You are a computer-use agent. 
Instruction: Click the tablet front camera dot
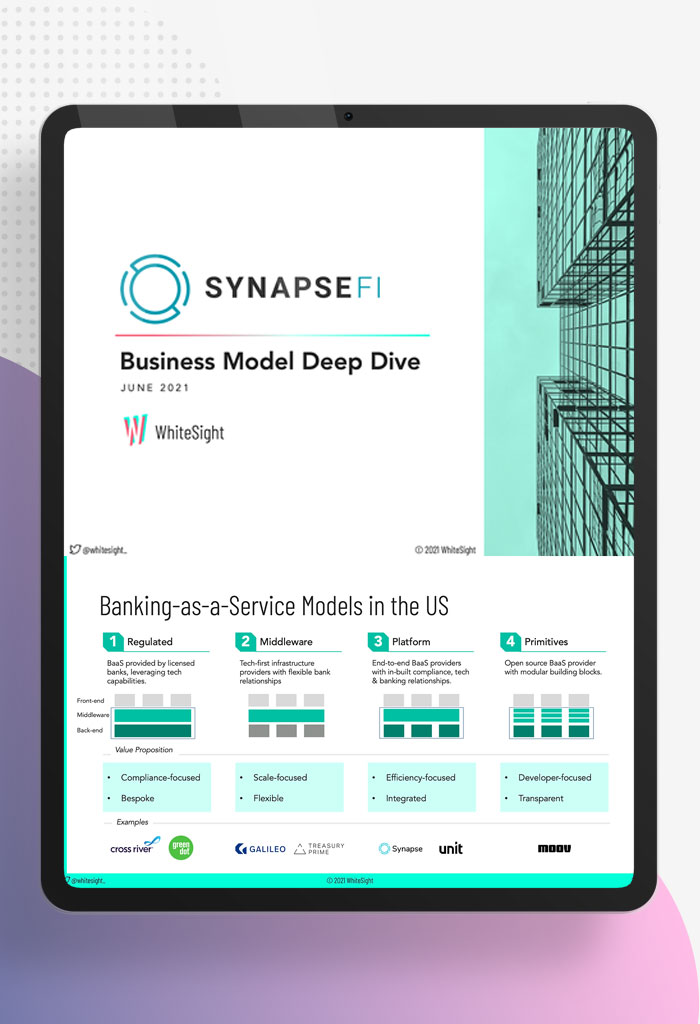click(x=349, y=116)
